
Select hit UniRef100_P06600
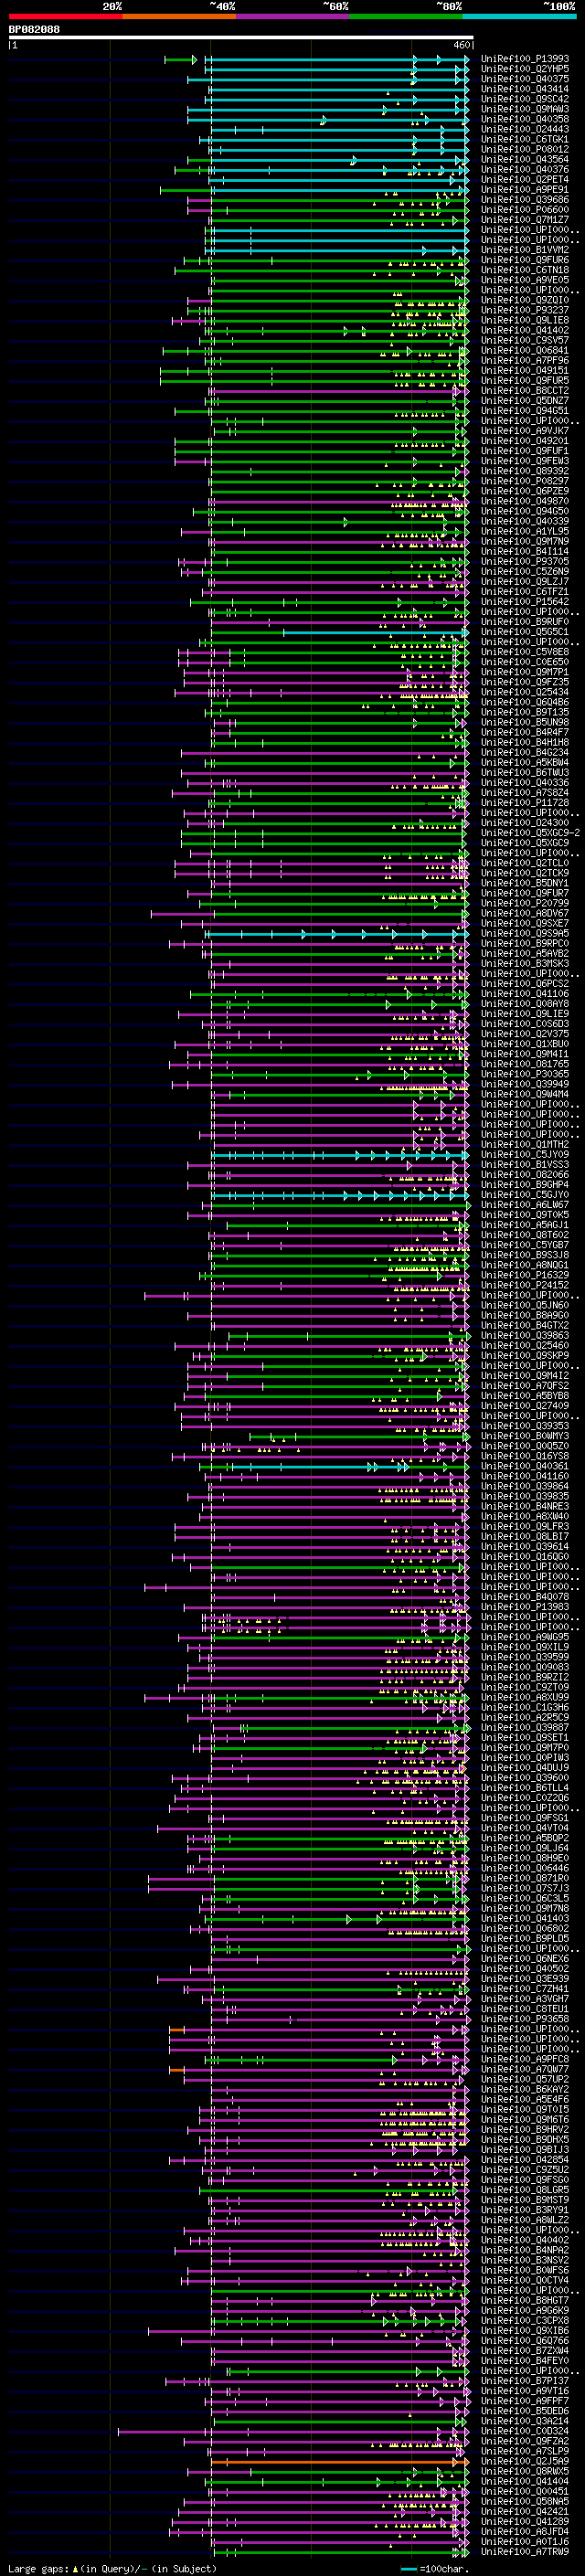[525, 210]
